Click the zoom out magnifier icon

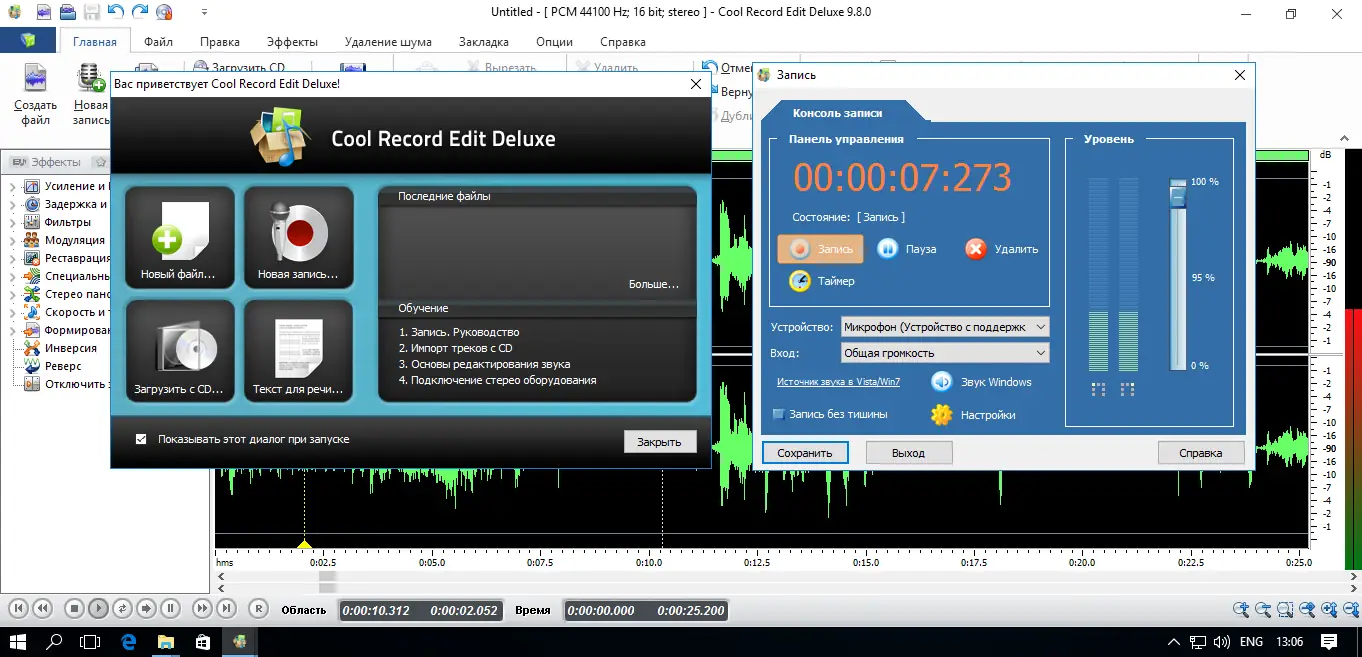pos(1263,609)
